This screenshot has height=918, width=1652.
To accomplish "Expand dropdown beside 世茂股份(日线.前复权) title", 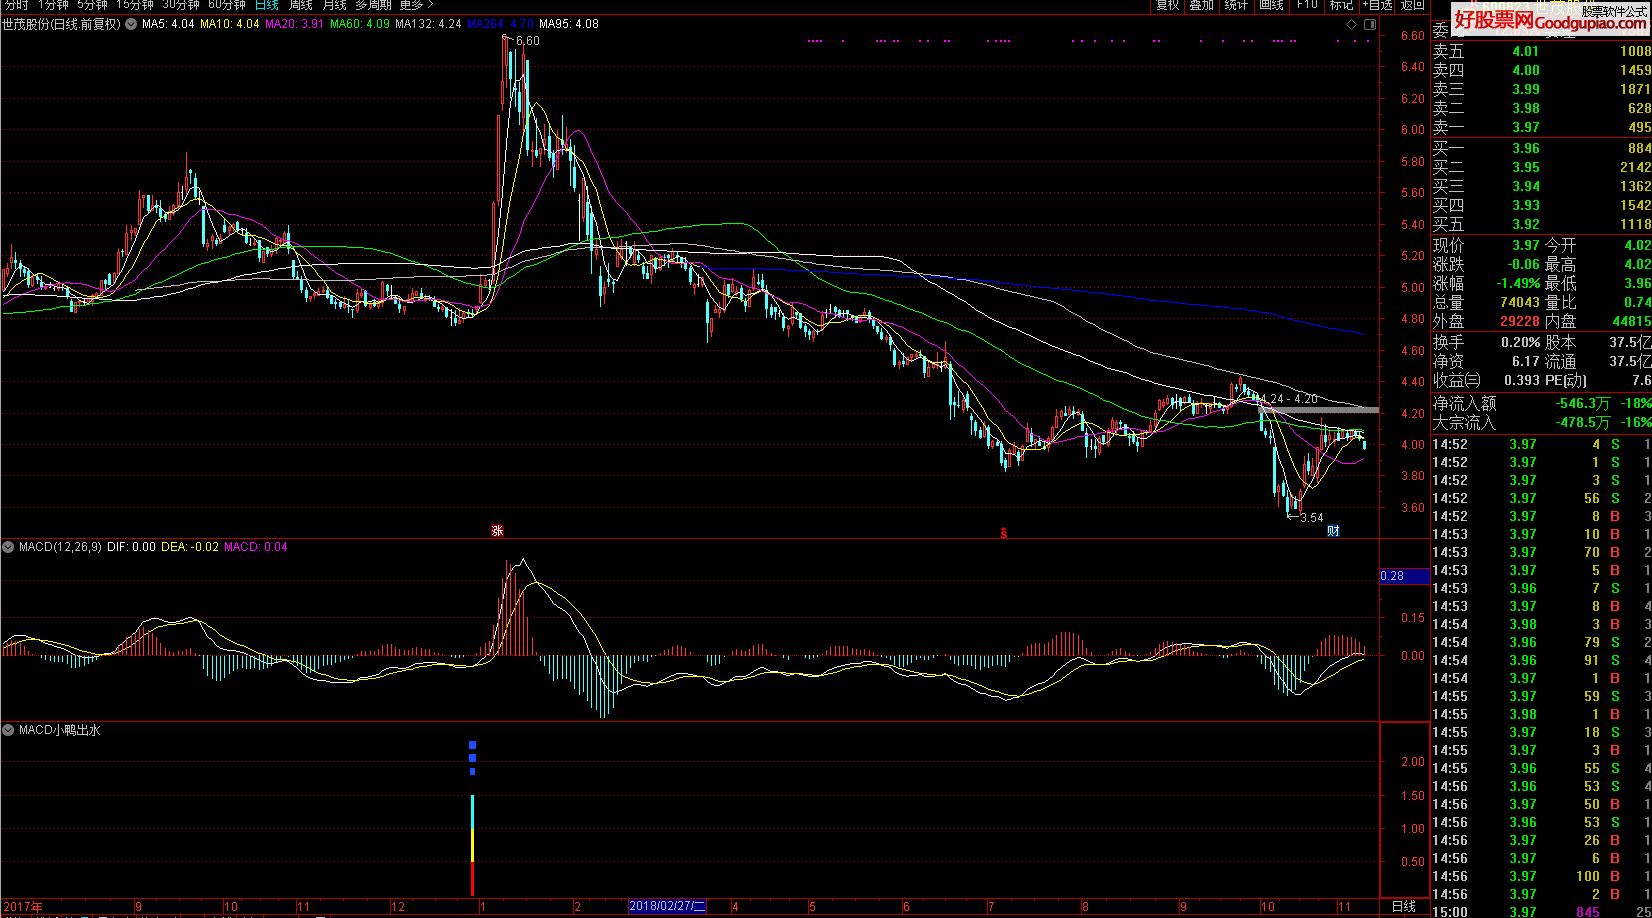I will [129, 23].
